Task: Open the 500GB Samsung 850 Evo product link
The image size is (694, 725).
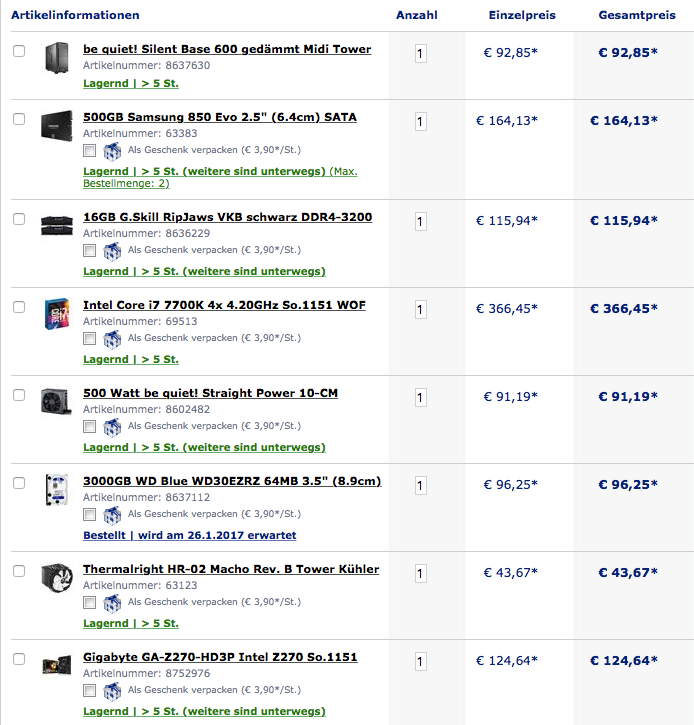Action: [219, 117]
